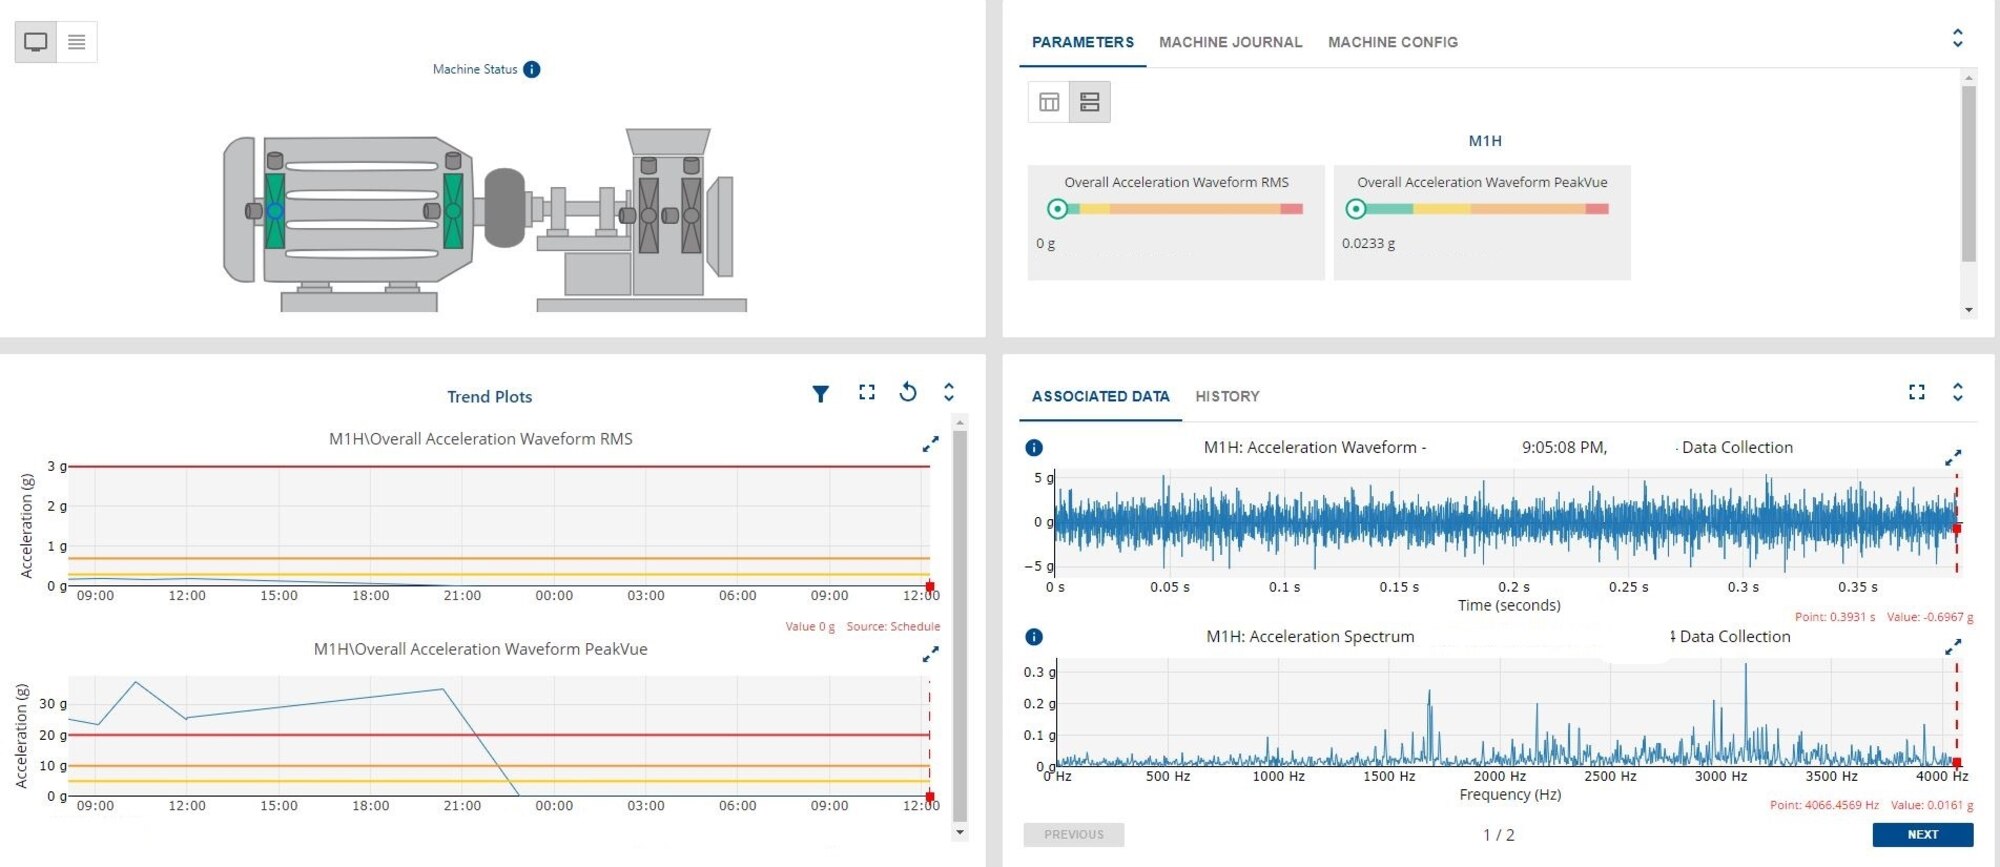
Task: Open the Trend Plots filter
Action: point(820,394)
